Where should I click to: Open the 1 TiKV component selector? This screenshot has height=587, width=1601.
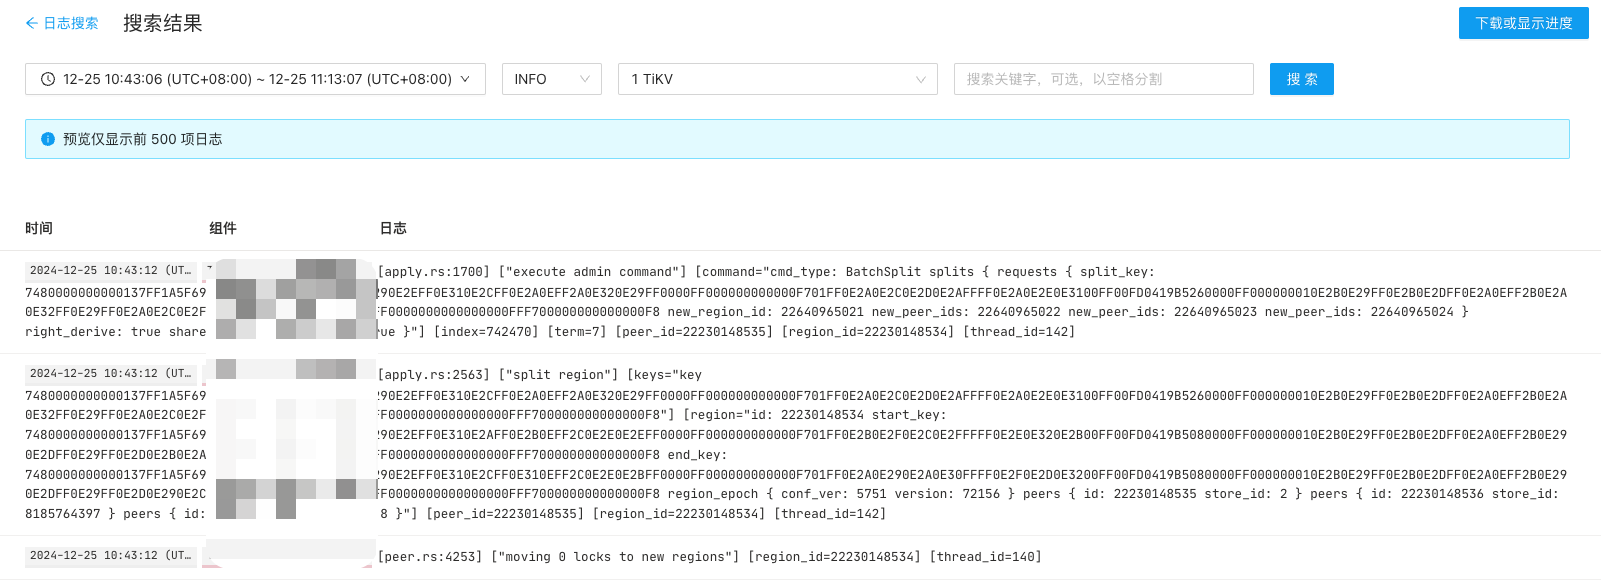(778, 79)
